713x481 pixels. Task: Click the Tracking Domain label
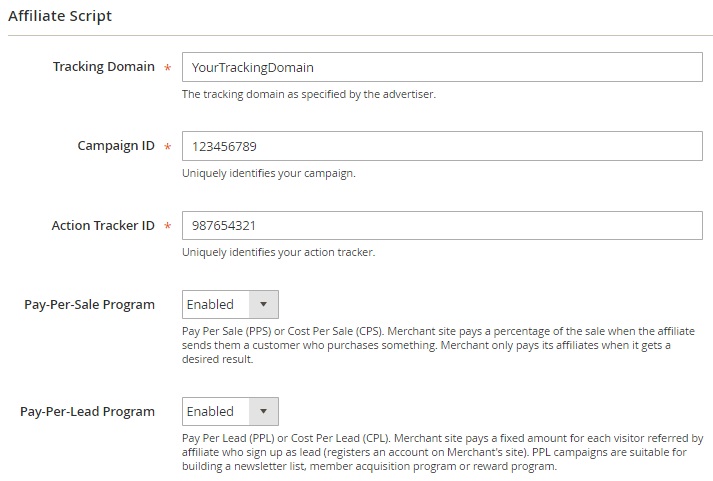coord(104,67)
